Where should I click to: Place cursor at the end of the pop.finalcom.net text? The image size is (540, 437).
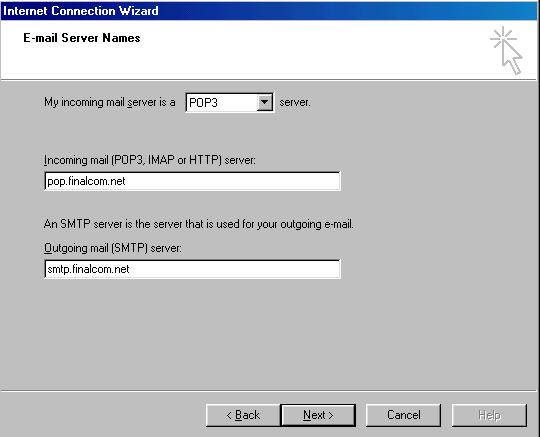(126, 181)
